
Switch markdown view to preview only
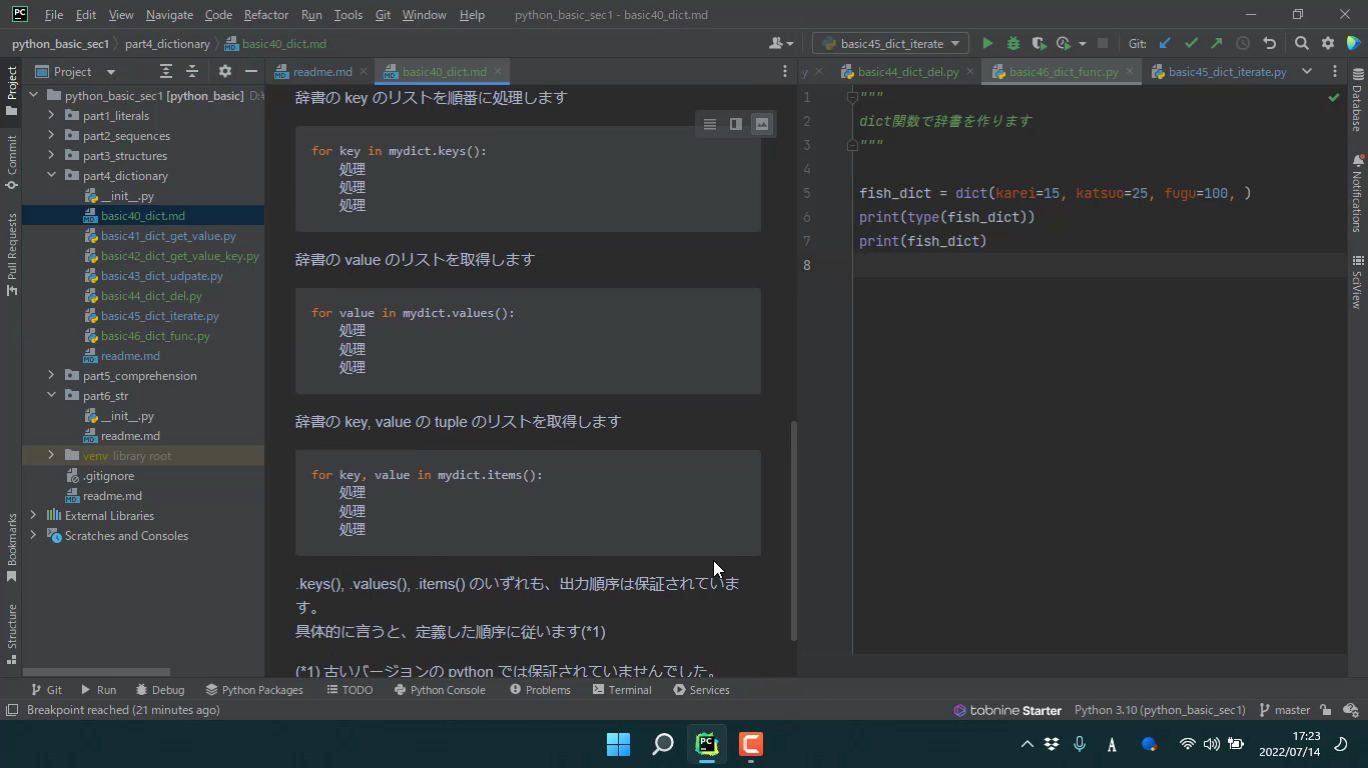[x=762, y=124]
